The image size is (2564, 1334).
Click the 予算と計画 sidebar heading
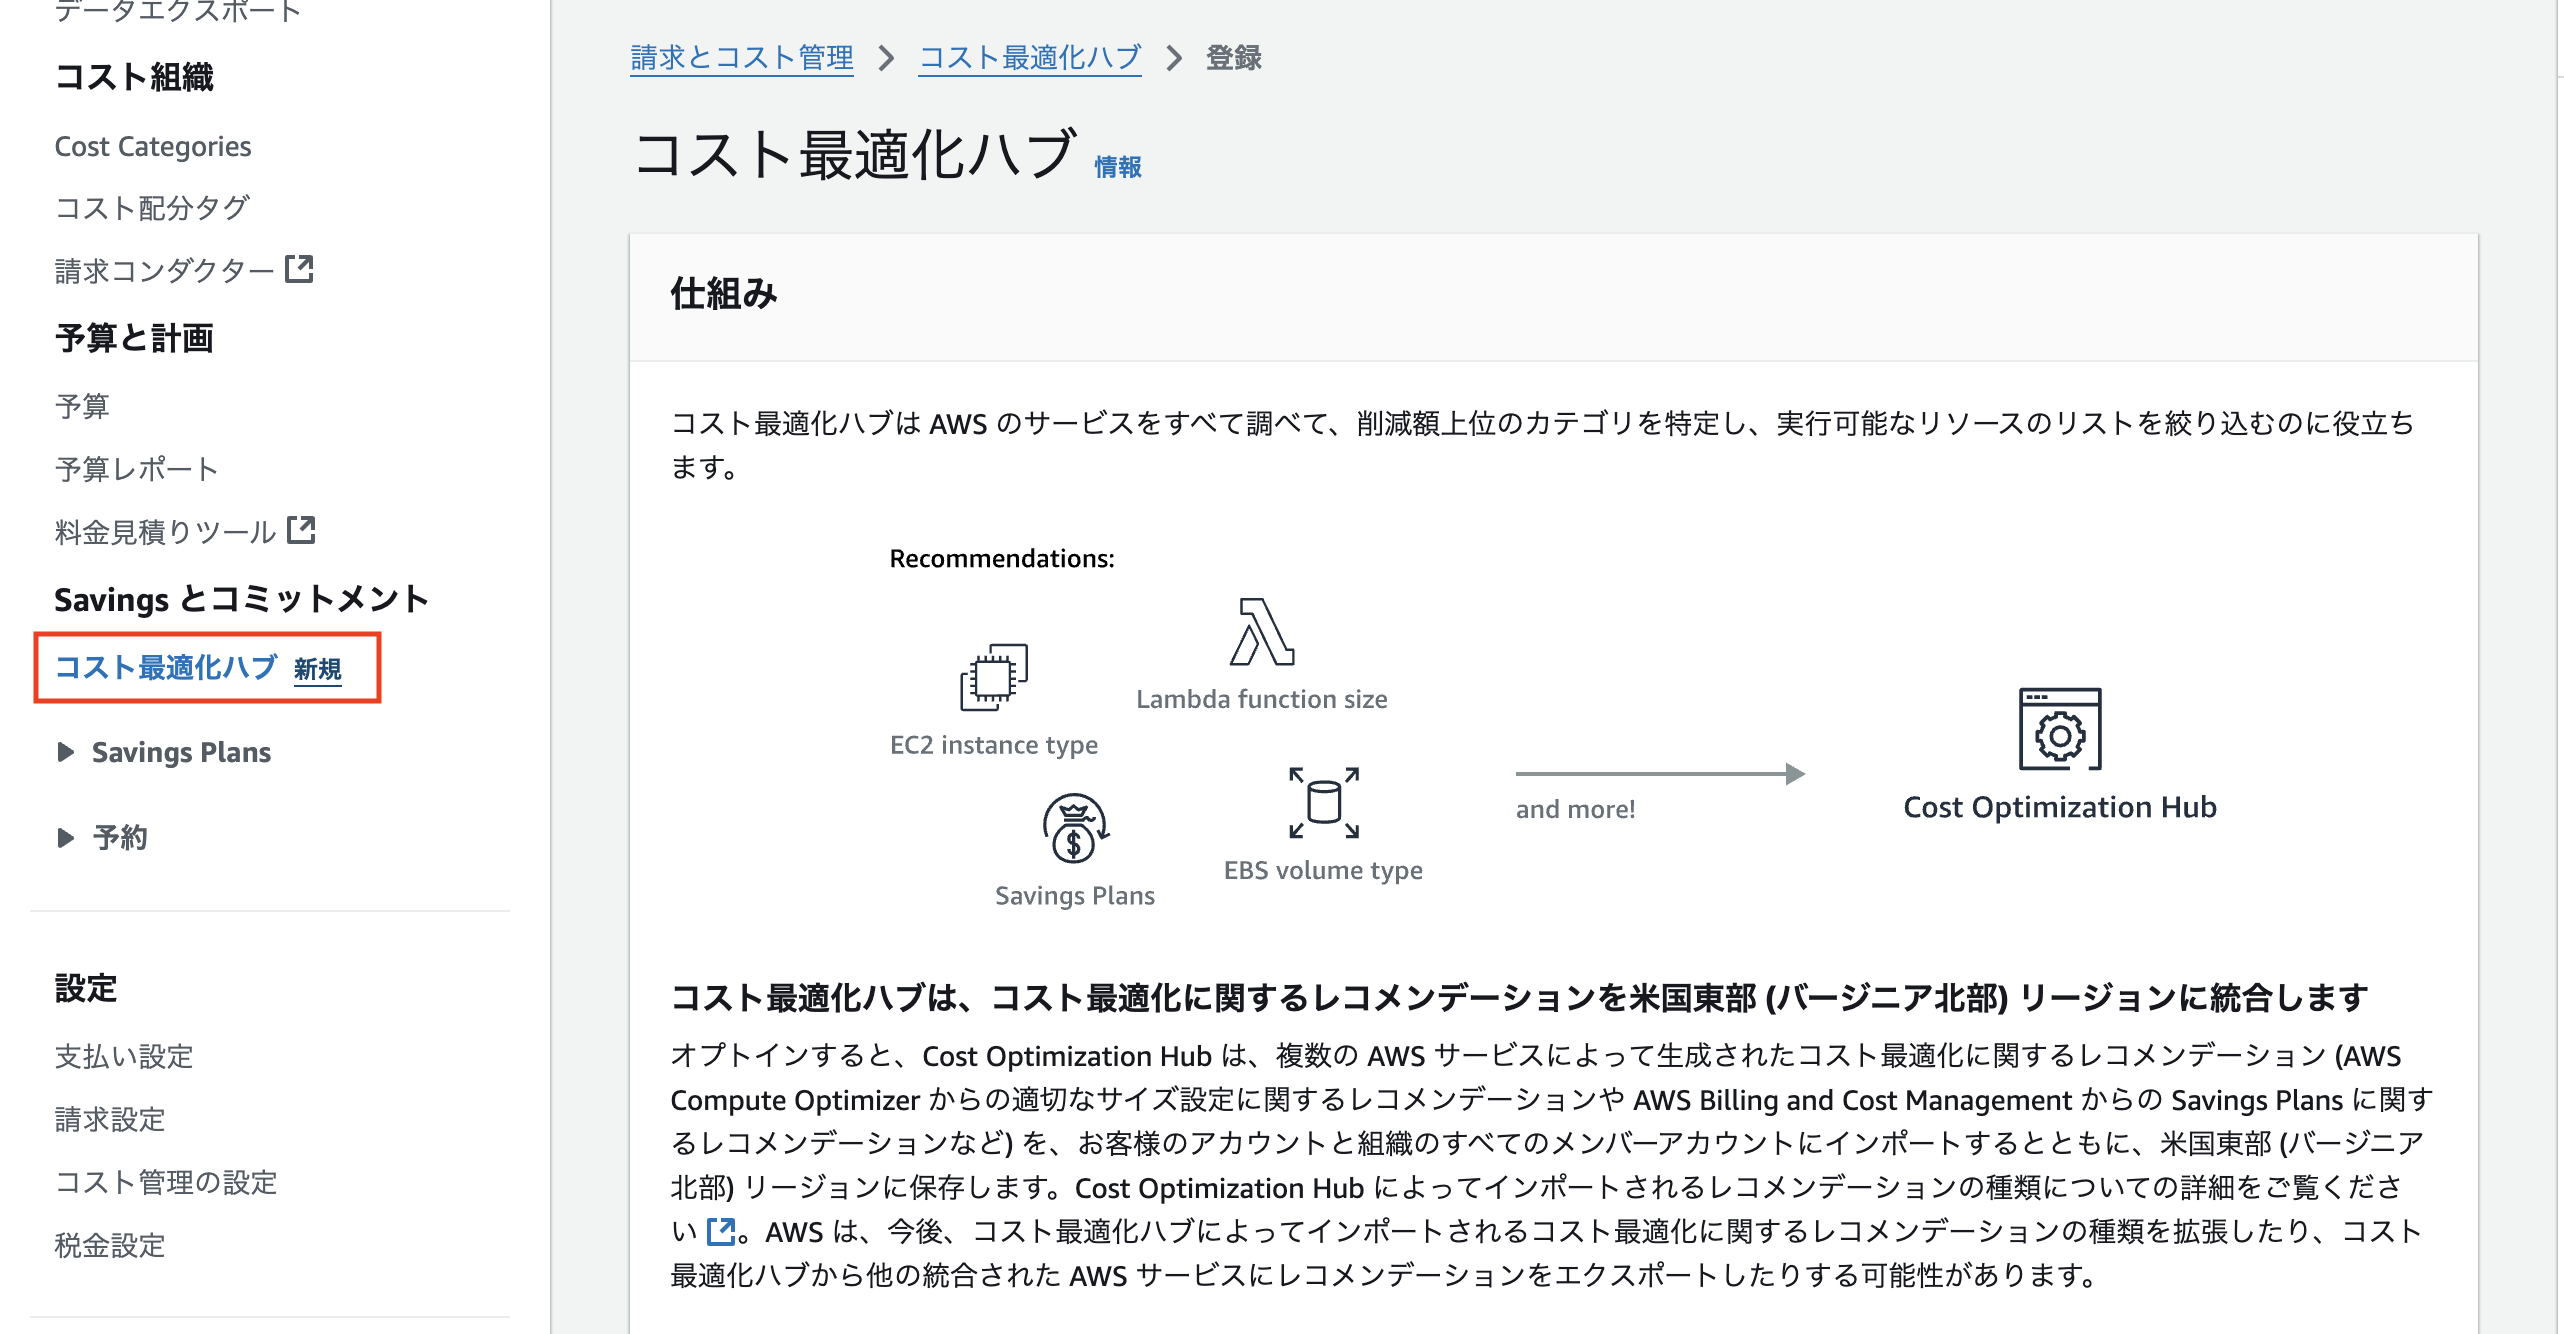[x=134, y=338]
